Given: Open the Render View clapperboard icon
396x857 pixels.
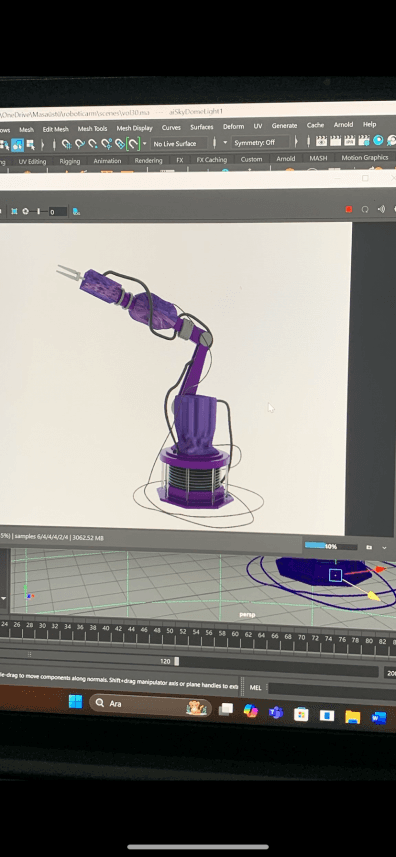Looking at the screenshot, I should pos(322,141).
